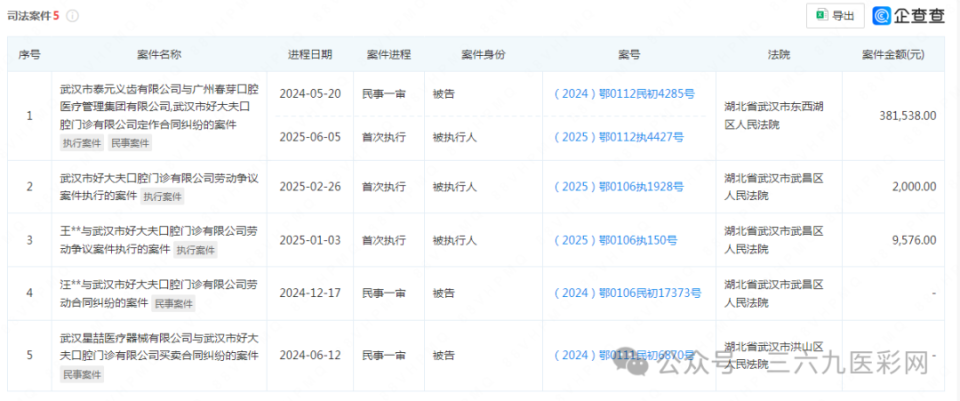Click 首次执行 in the 2025-02-26 row
The height and width of the screenshot is (401, 960).
(383, 187)
